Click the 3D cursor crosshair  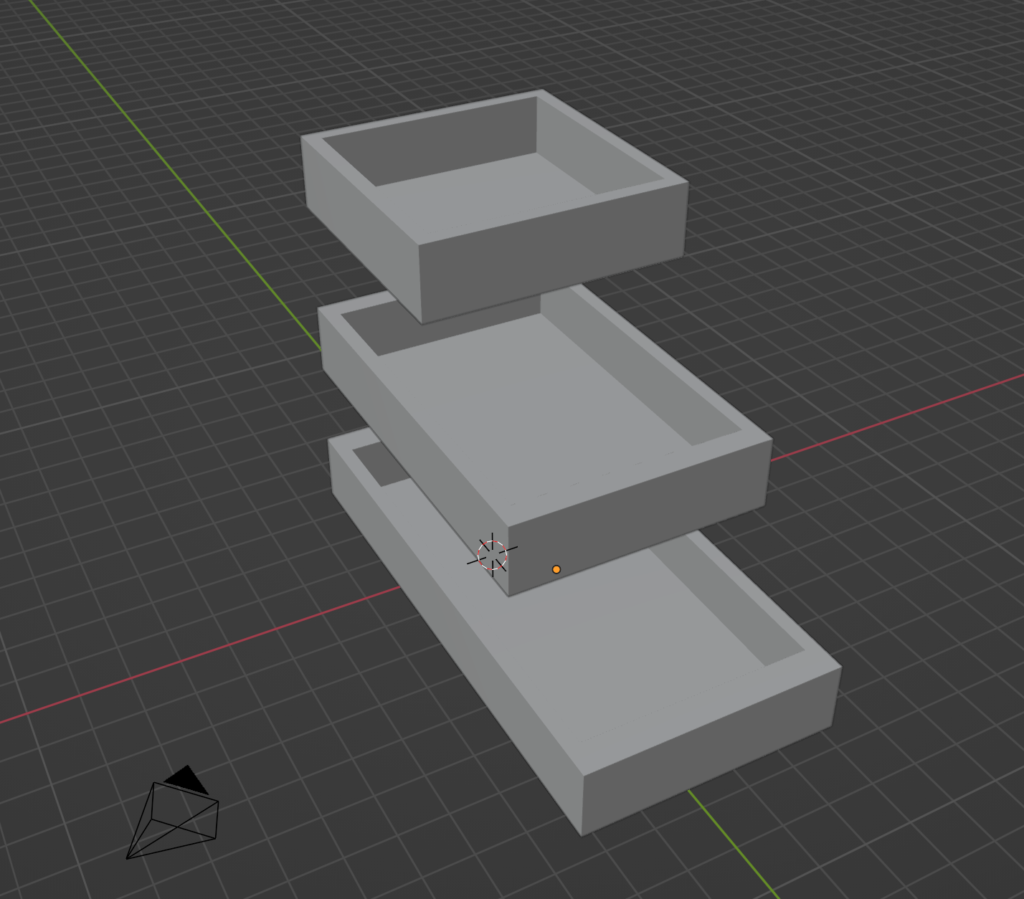coord(492,556)
